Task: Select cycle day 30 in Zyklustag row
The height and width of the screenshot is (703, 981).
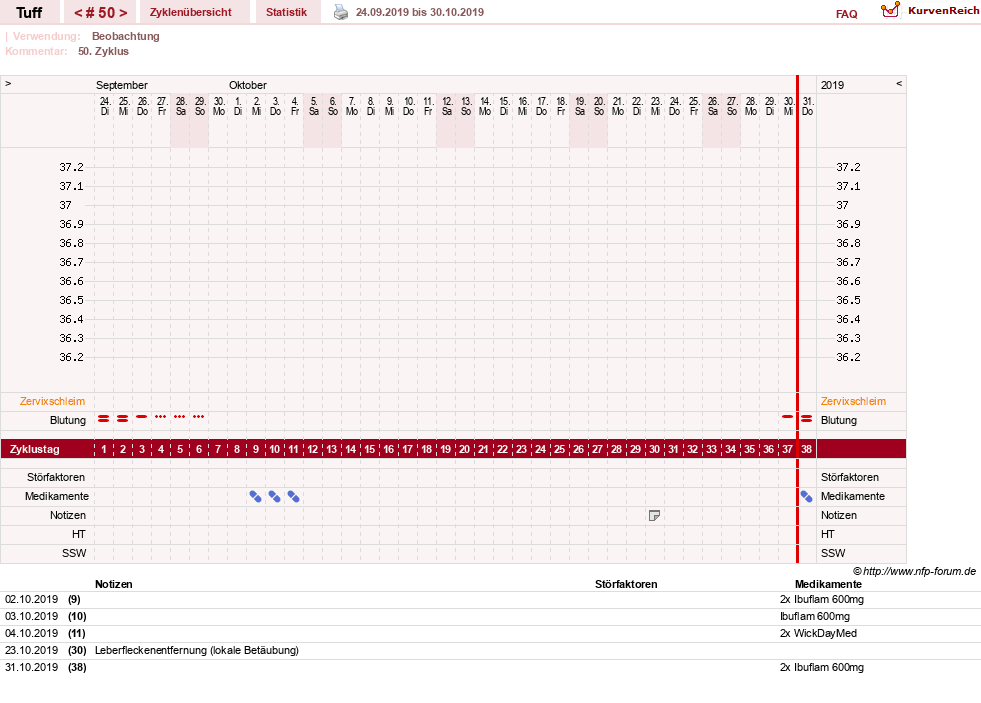Action: (654, 449)
